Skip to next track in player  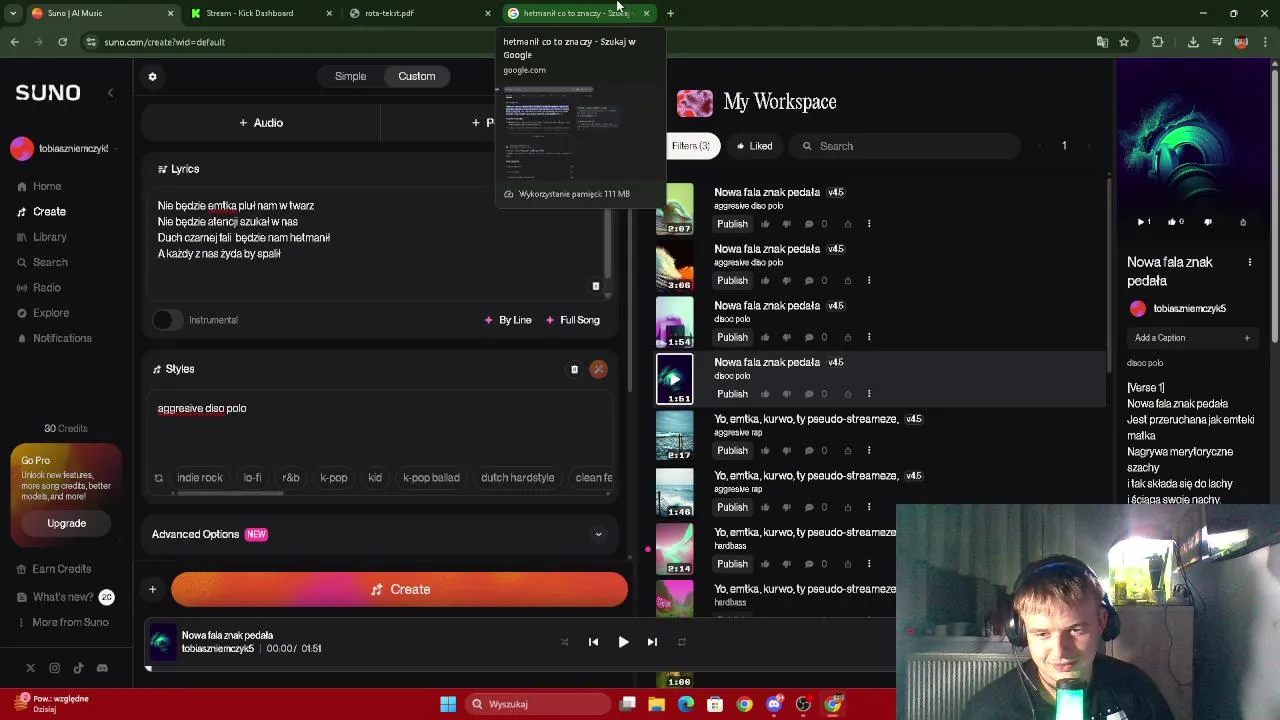[652, 642]
